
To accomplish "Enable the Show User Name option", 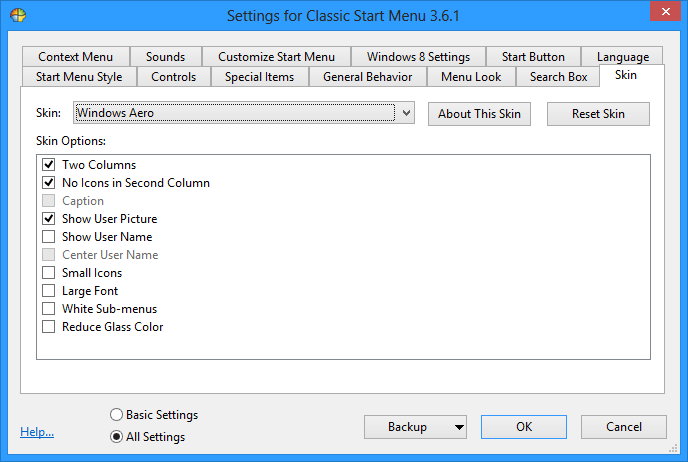I will 49,237.
